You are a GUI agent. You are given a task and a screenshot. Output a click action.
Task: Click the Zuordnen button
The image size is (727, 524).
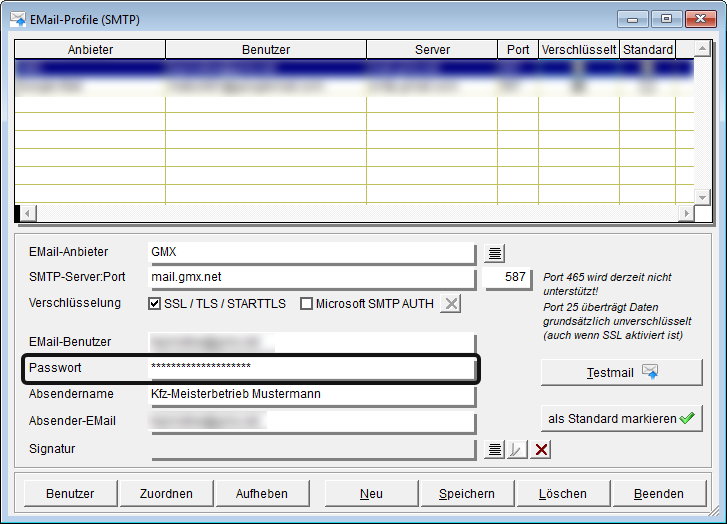(x=166, y=493)
